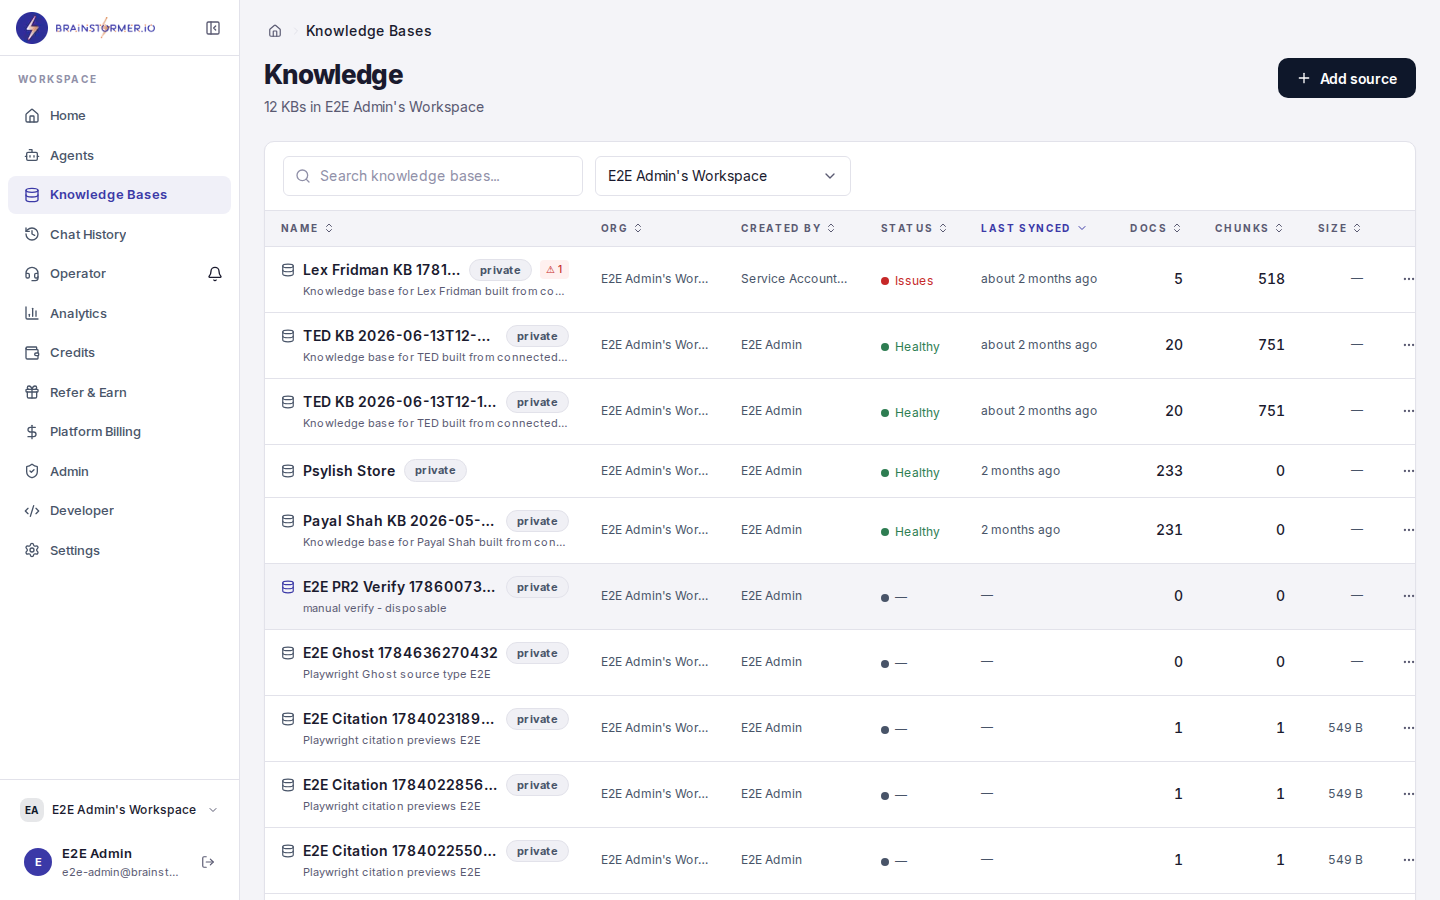Image resolution: width=1440 pixels, height=900 pixels.
Task: Open row menu for E2E PR2 Verify
Action: tap(1408, 596)
